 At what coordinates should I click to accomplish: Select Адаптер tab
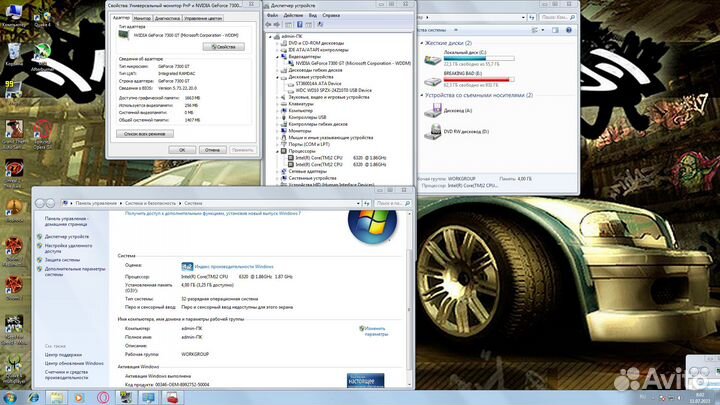121,17
